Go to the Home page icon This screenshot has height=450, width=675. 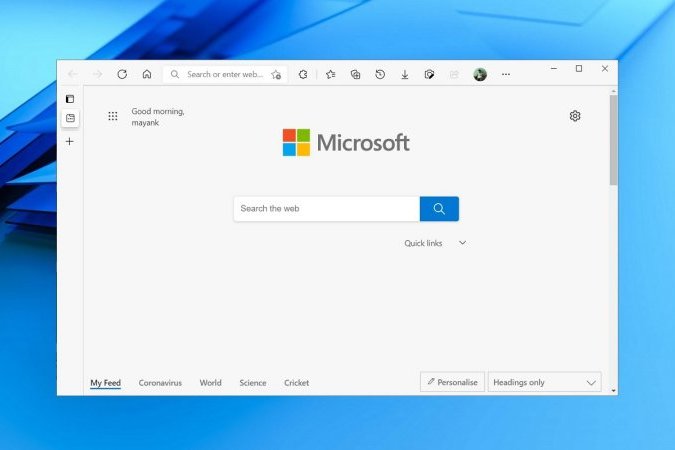(147, 74)
